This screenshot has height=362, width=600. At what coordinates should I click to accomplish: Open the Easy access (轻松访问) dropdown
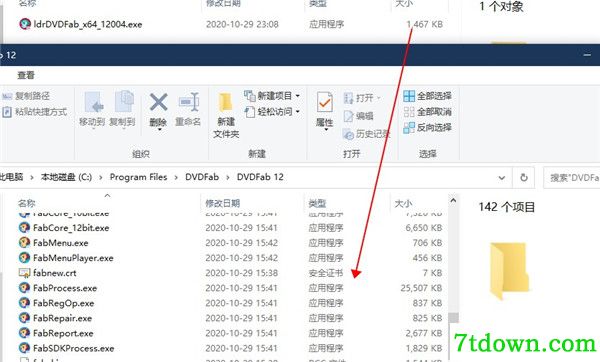tap(272, 112)
